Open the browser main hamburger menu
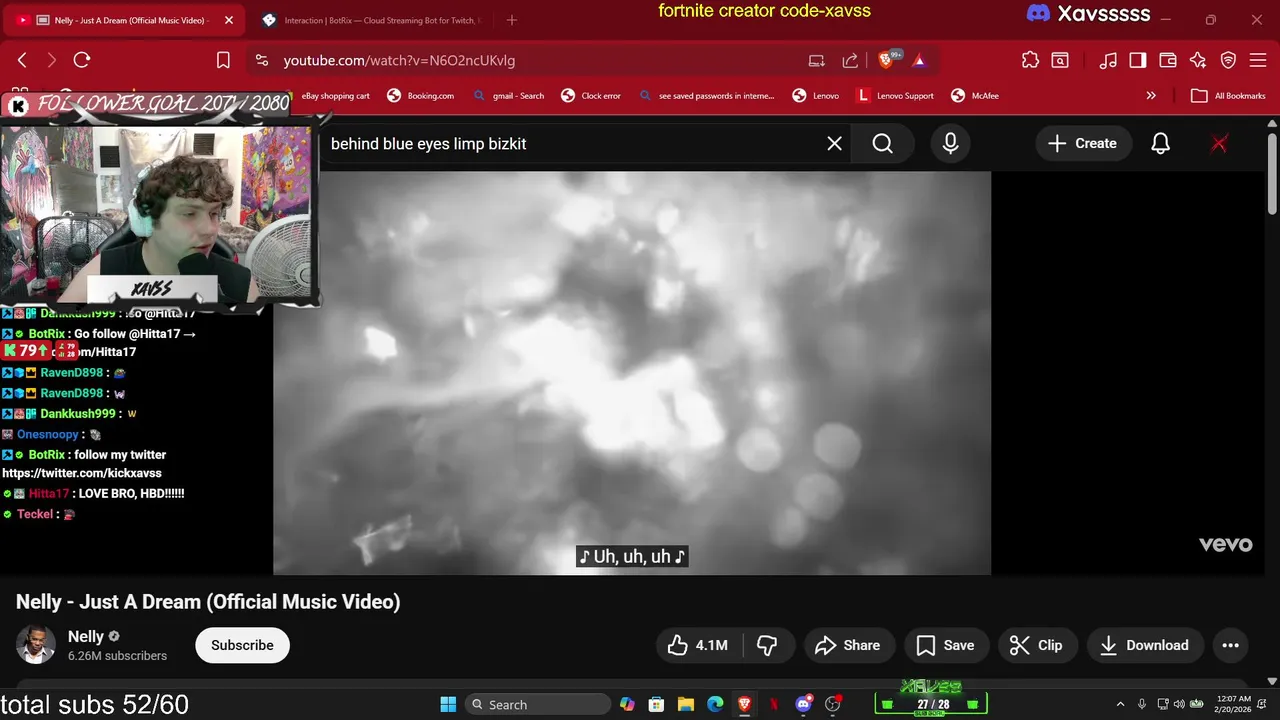Image resolution: width=1280 pixels, height=720 pixels. pyautogui.click(x=1258, y=60)
